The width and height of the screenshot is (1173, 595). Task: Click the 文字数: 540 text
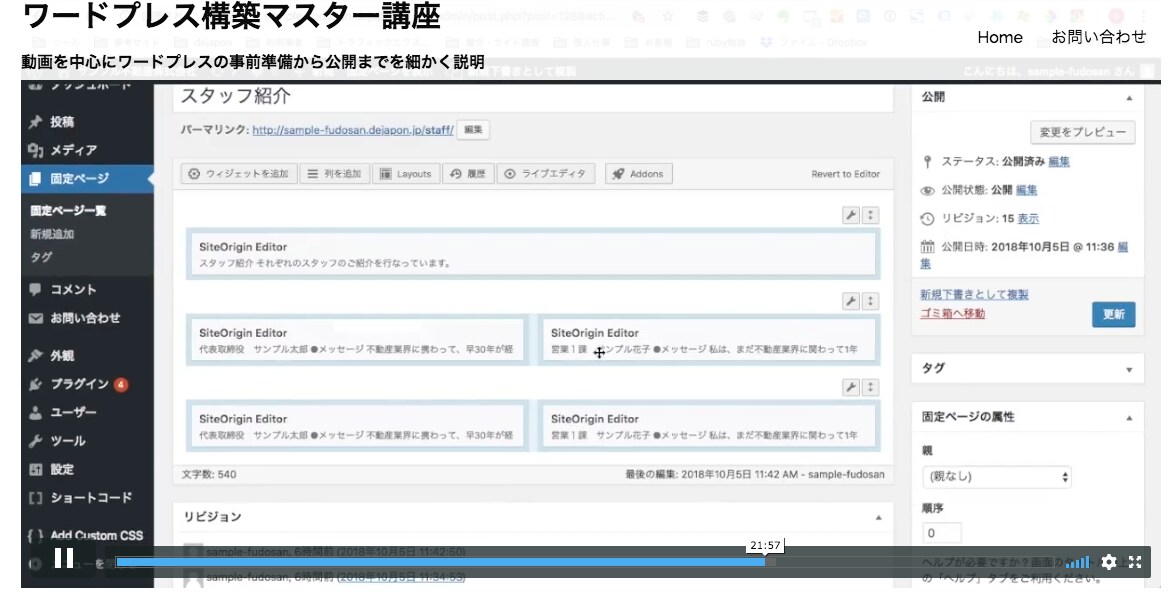[209, 475]
